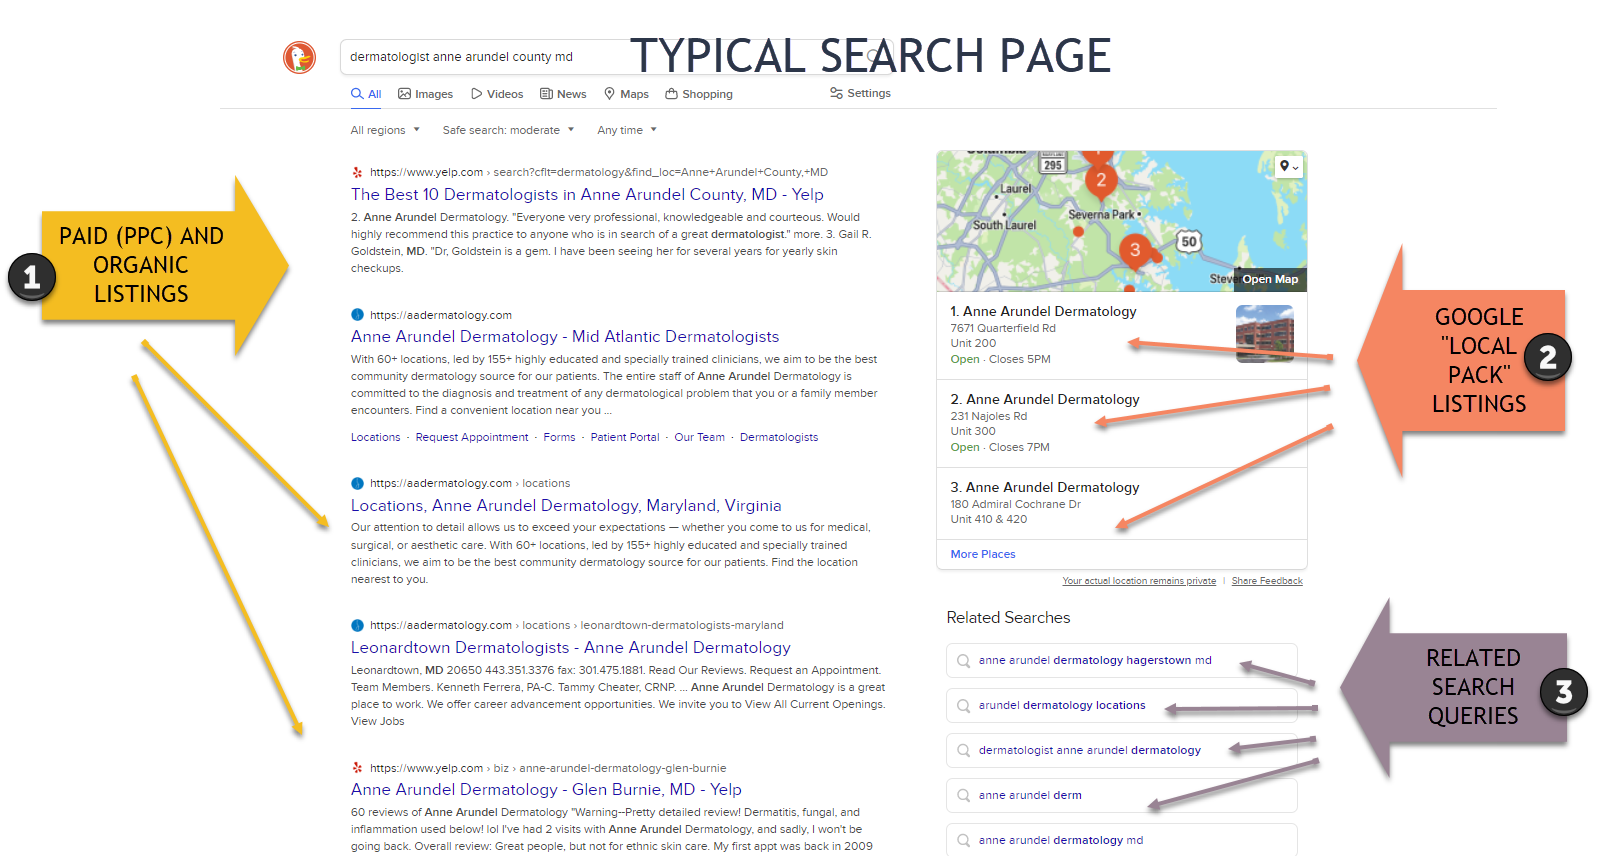Follow the More Places link
Viewport: 1612px width, 856px height.
(982, 554)
